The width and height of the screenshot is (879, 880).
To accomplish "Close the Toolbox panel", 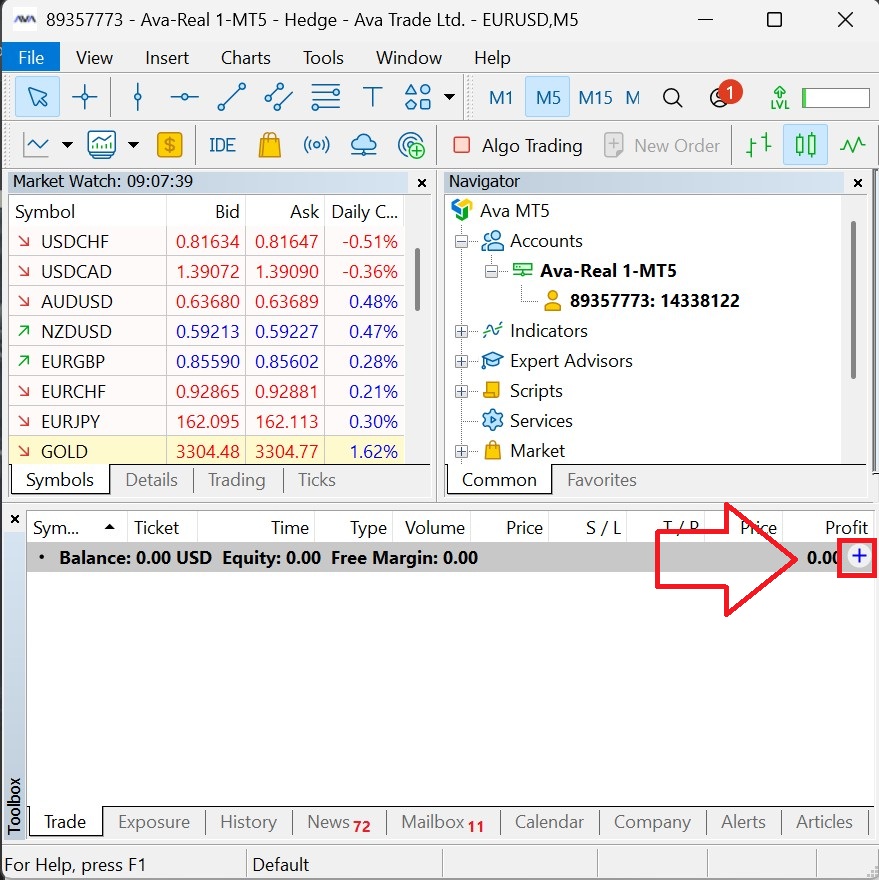I will pyautogui.click(x=15, y=519).
